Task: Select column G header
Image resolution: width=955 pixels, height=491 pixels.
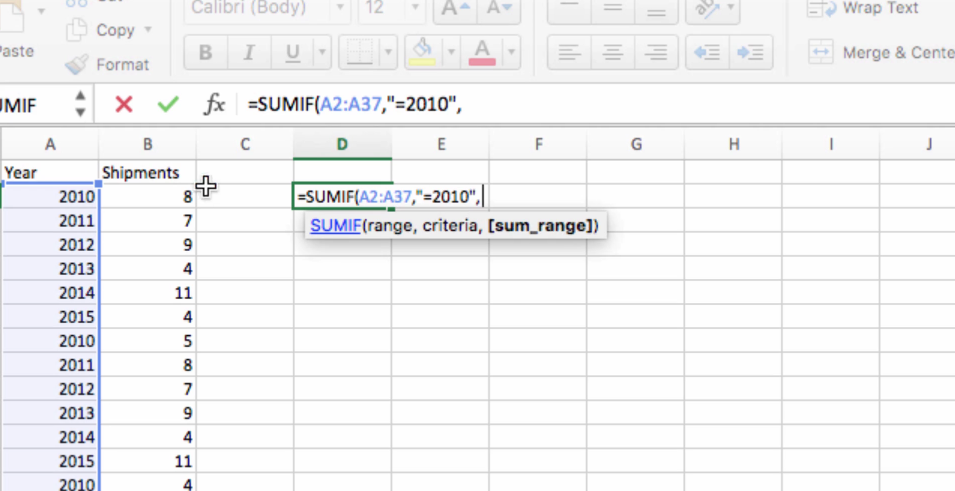Action: point(636,144)
